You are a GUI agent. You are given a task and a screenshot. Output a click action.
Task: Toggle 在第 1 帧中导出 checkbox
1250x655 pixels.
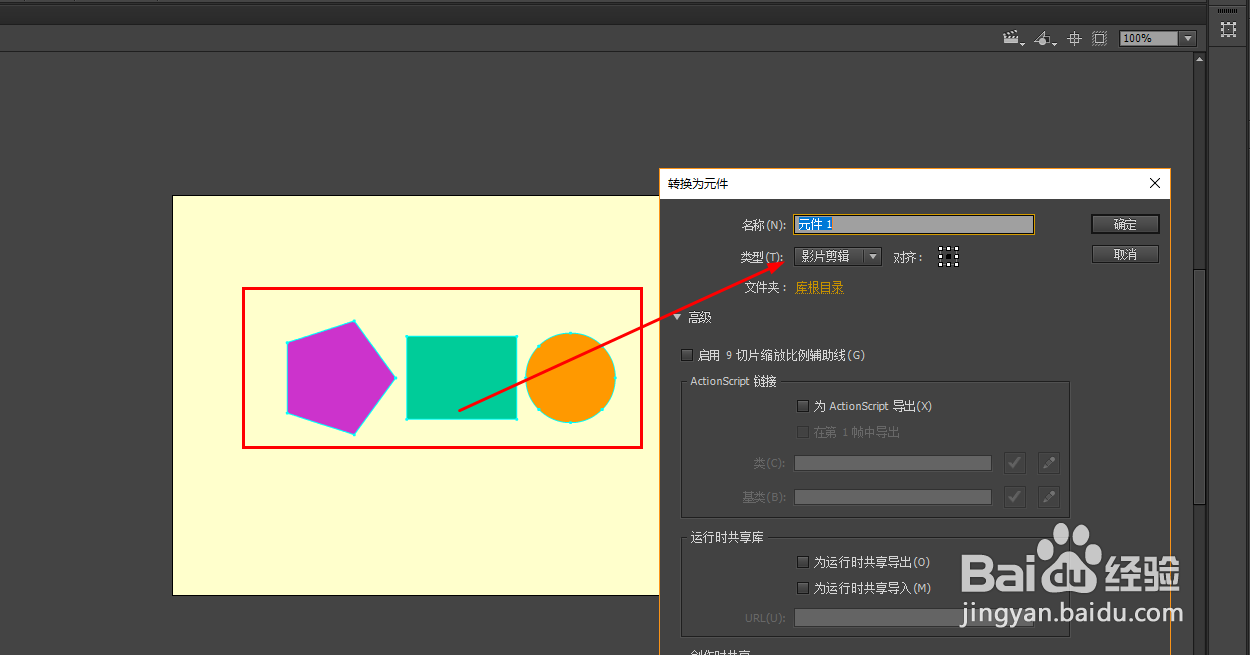point(802,432)
